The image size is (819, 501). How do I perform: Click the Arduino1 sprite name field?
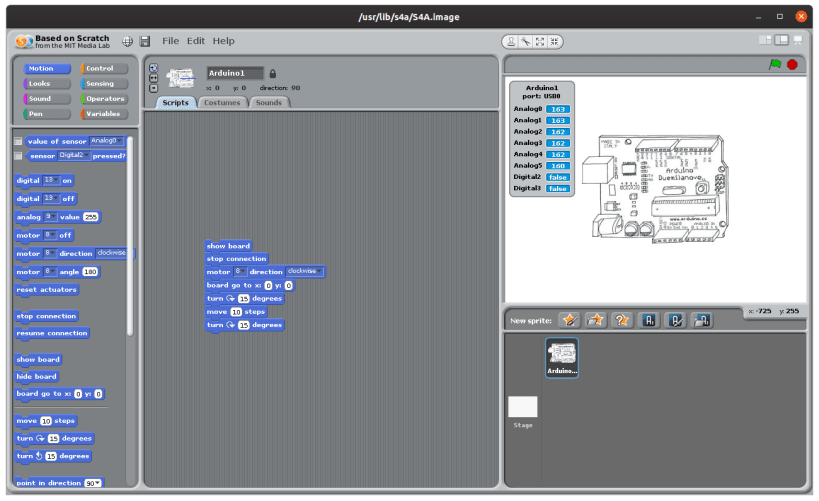pos(235,73)
